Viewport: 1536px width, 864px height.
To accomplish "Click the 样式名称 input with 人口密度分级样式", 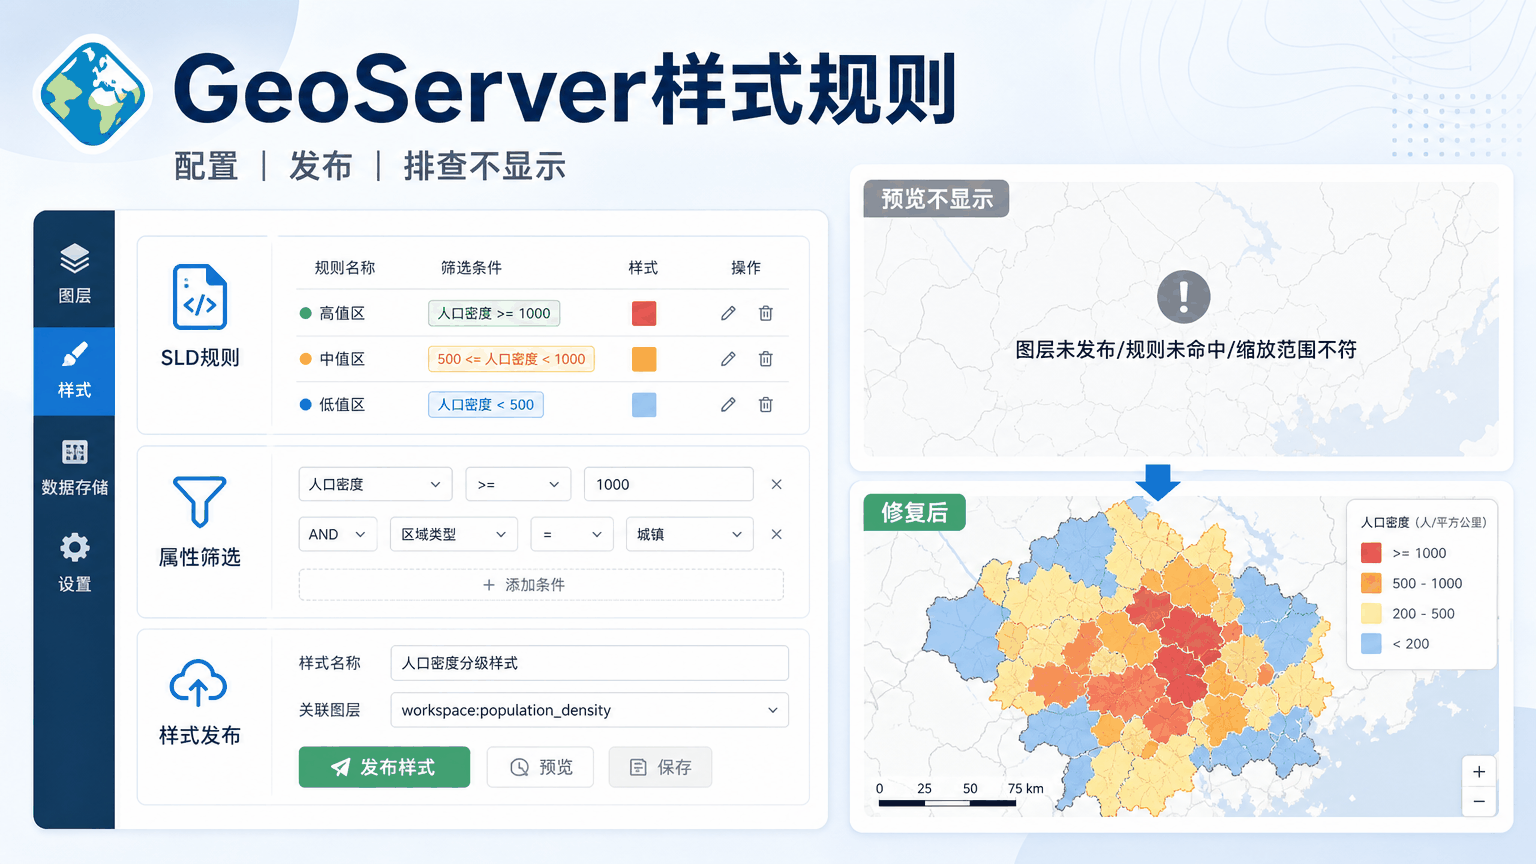I will tap(590, 663).
